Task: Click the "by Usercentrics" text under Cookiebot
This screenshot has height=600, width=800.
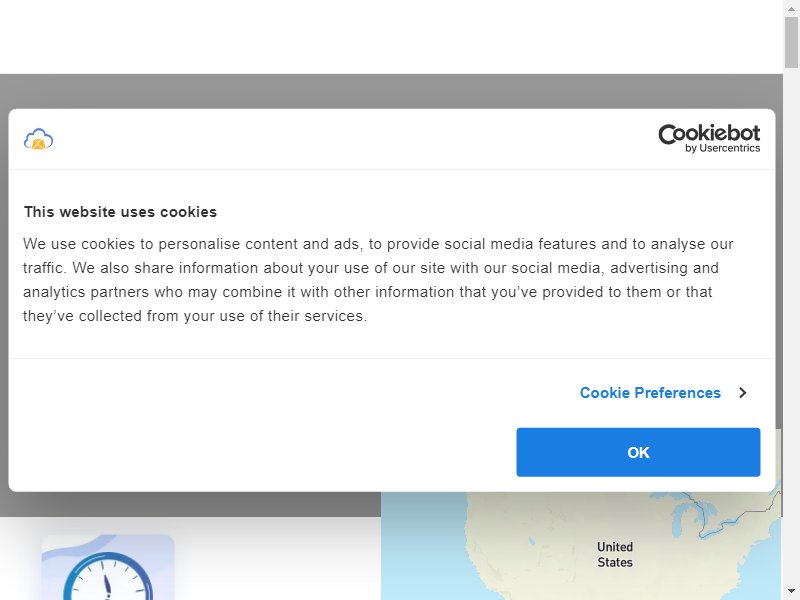Action: 722,148
